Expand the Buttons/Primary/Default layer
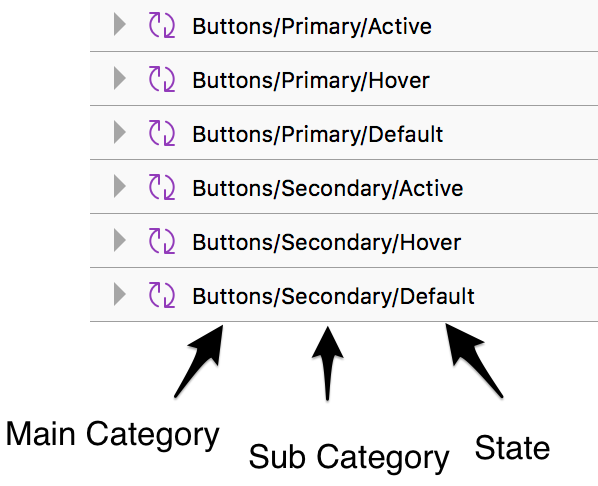This screenshot has height=486, width=598. 120,133
